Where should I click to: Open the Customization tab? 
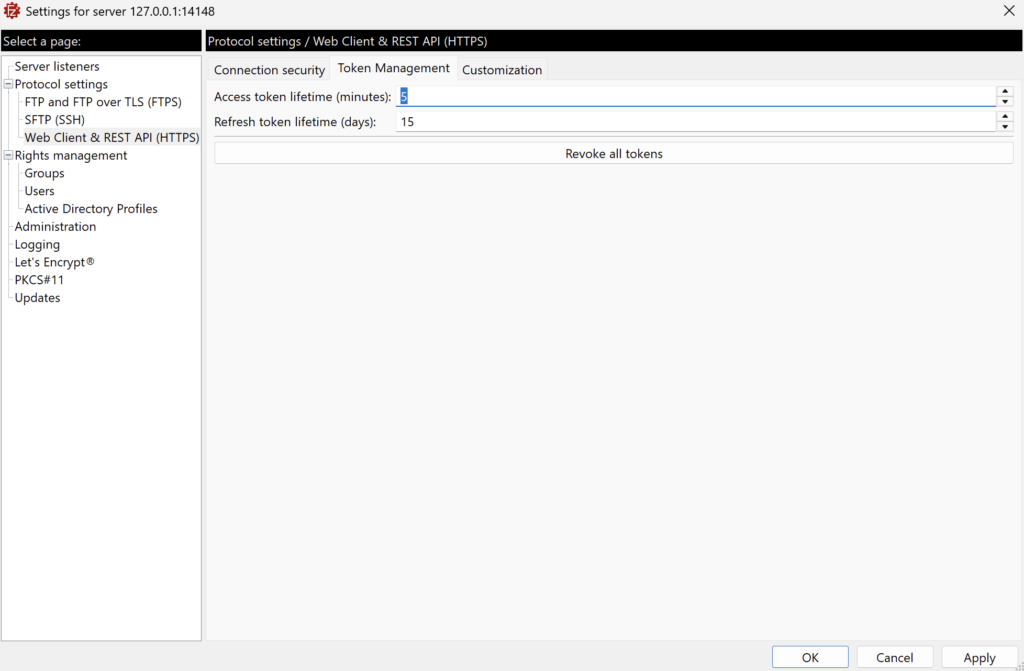pyautogui.click(x=502, y=70)
